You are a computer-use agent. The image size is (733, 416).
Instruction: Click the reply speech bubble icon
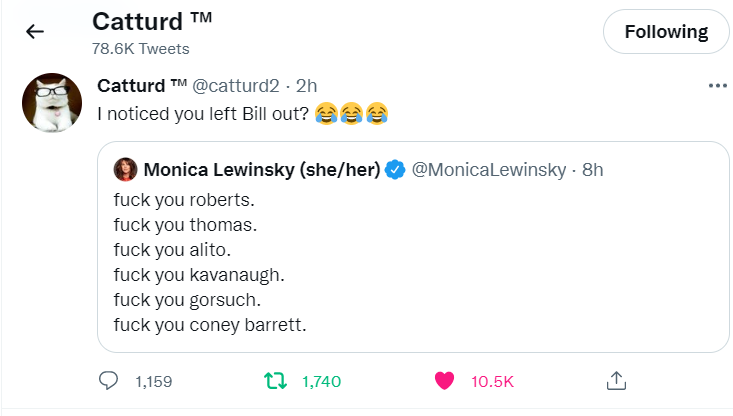(x=109, y=381)
